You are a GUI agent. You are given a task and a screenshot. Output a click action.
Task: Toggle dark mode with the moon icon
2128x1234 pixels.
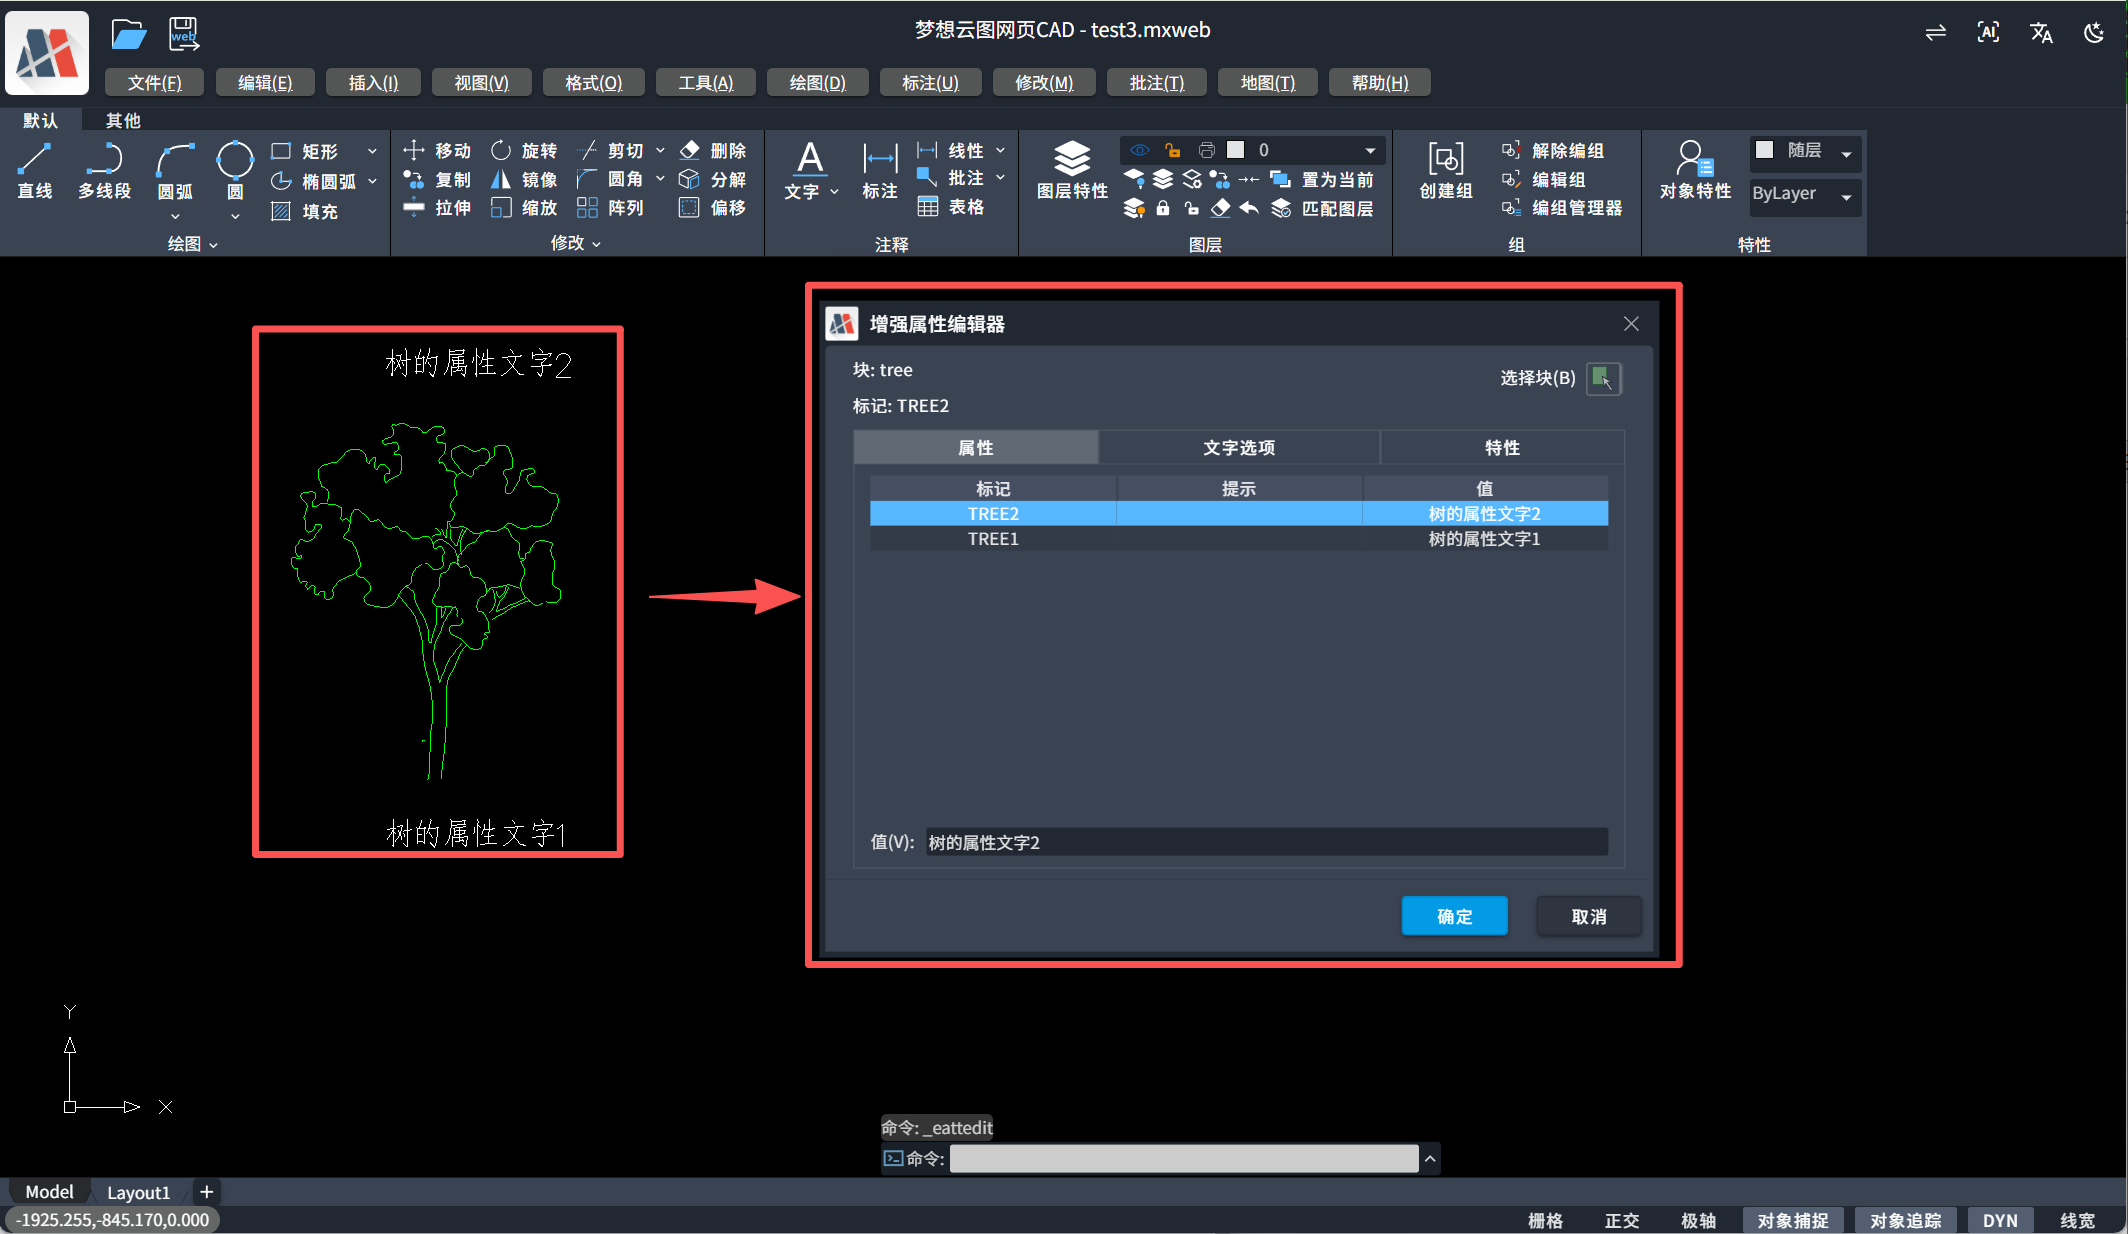[2093, 32]
